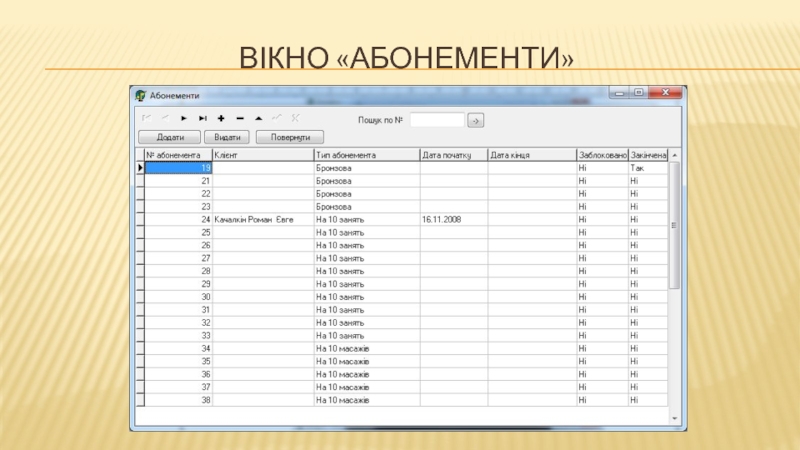Click the edit record triangle icon

point(258,119)
